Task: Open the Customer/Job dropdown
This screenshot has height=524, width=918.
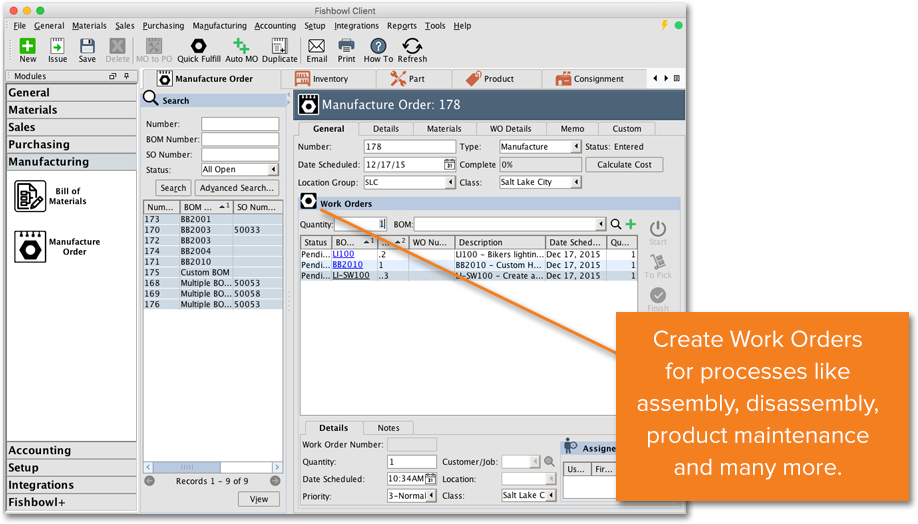Action: [535, 462]
